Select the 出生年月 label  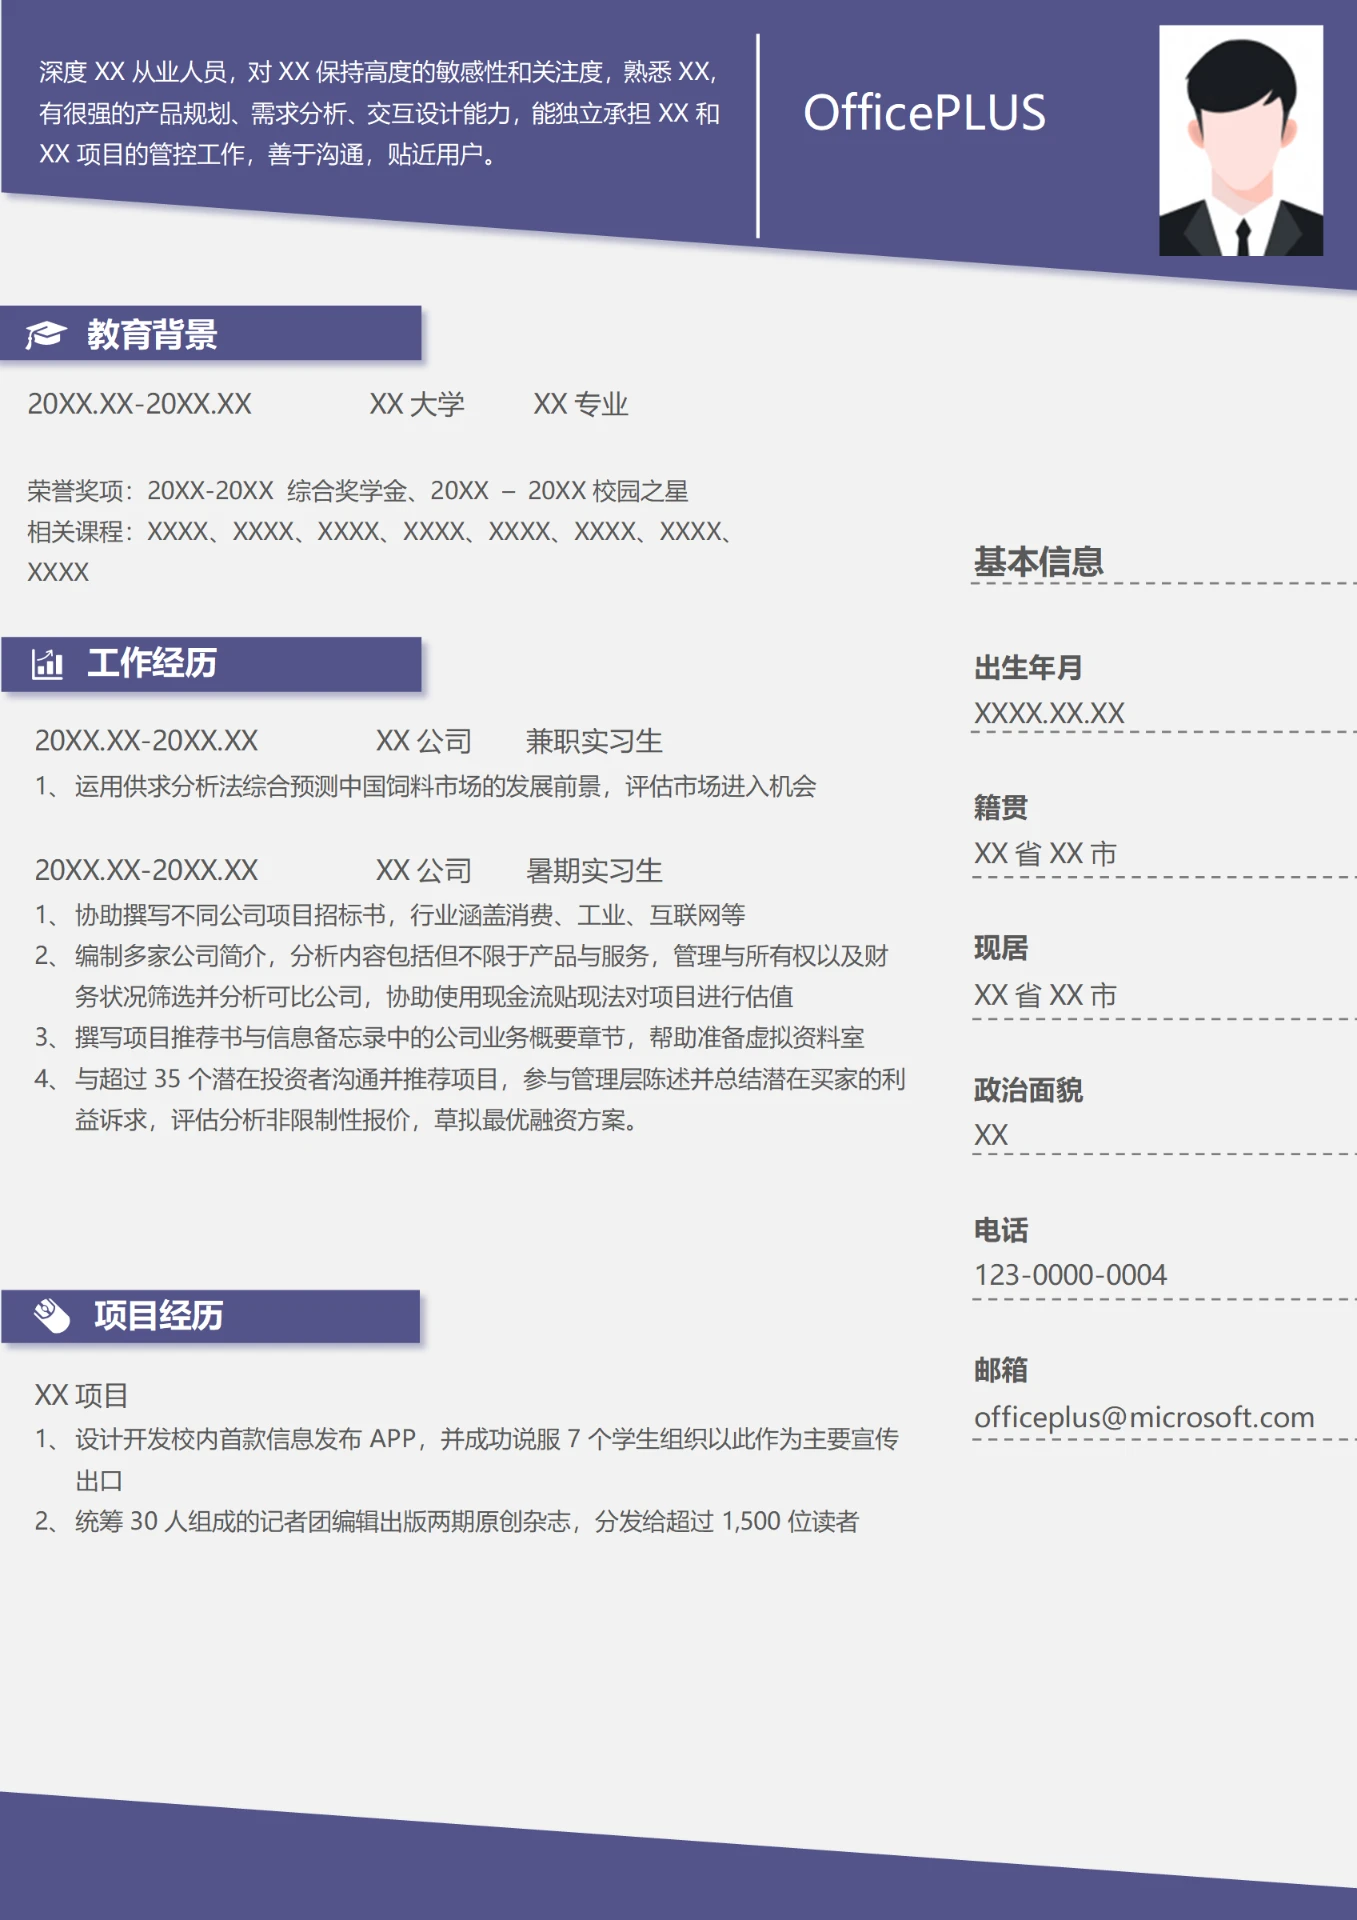[1028, 667]
